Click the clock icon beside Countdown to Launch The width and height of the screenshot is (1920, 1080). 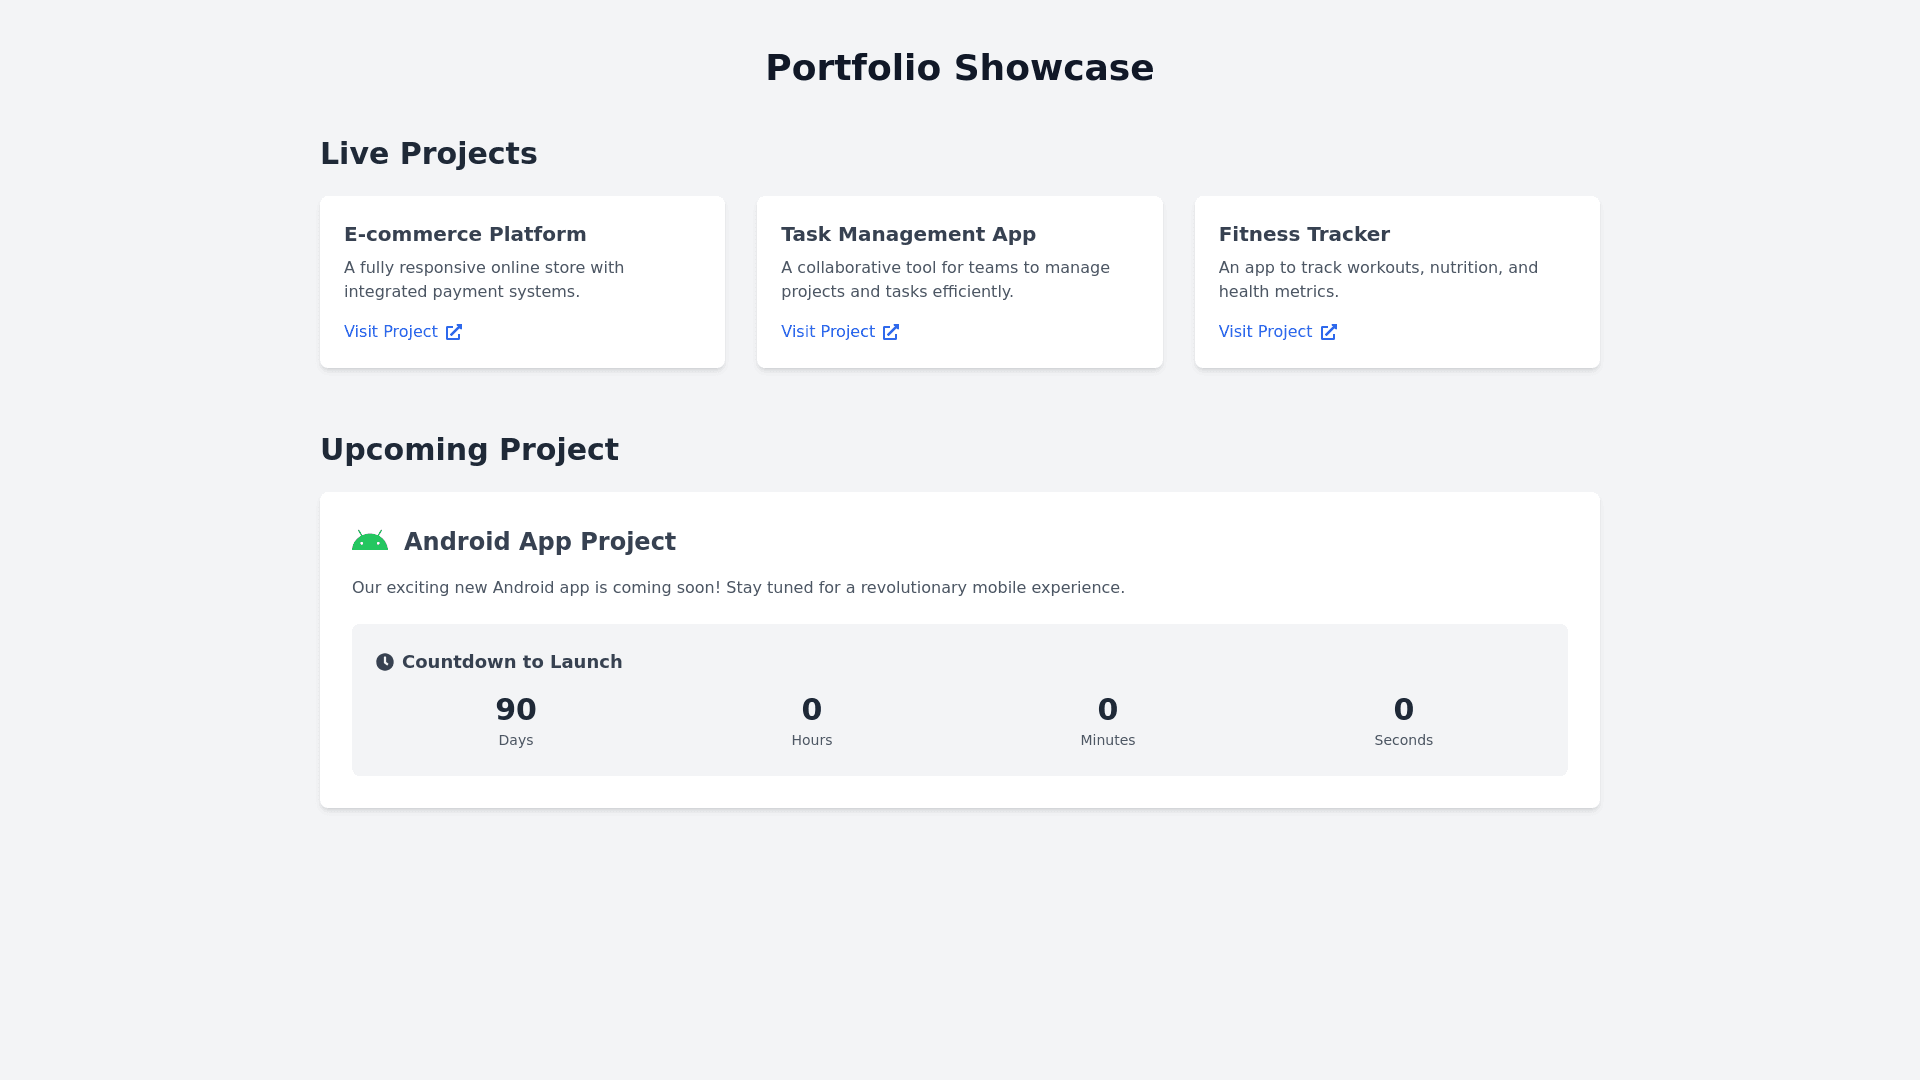[x=385, y=662]
